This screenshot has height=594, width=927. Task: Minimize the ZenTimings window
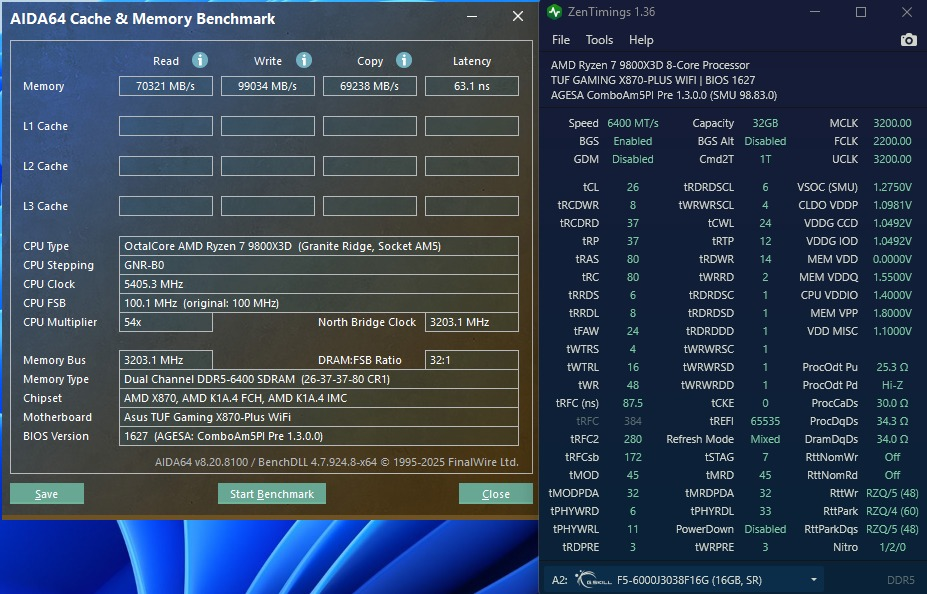(815, 12)
